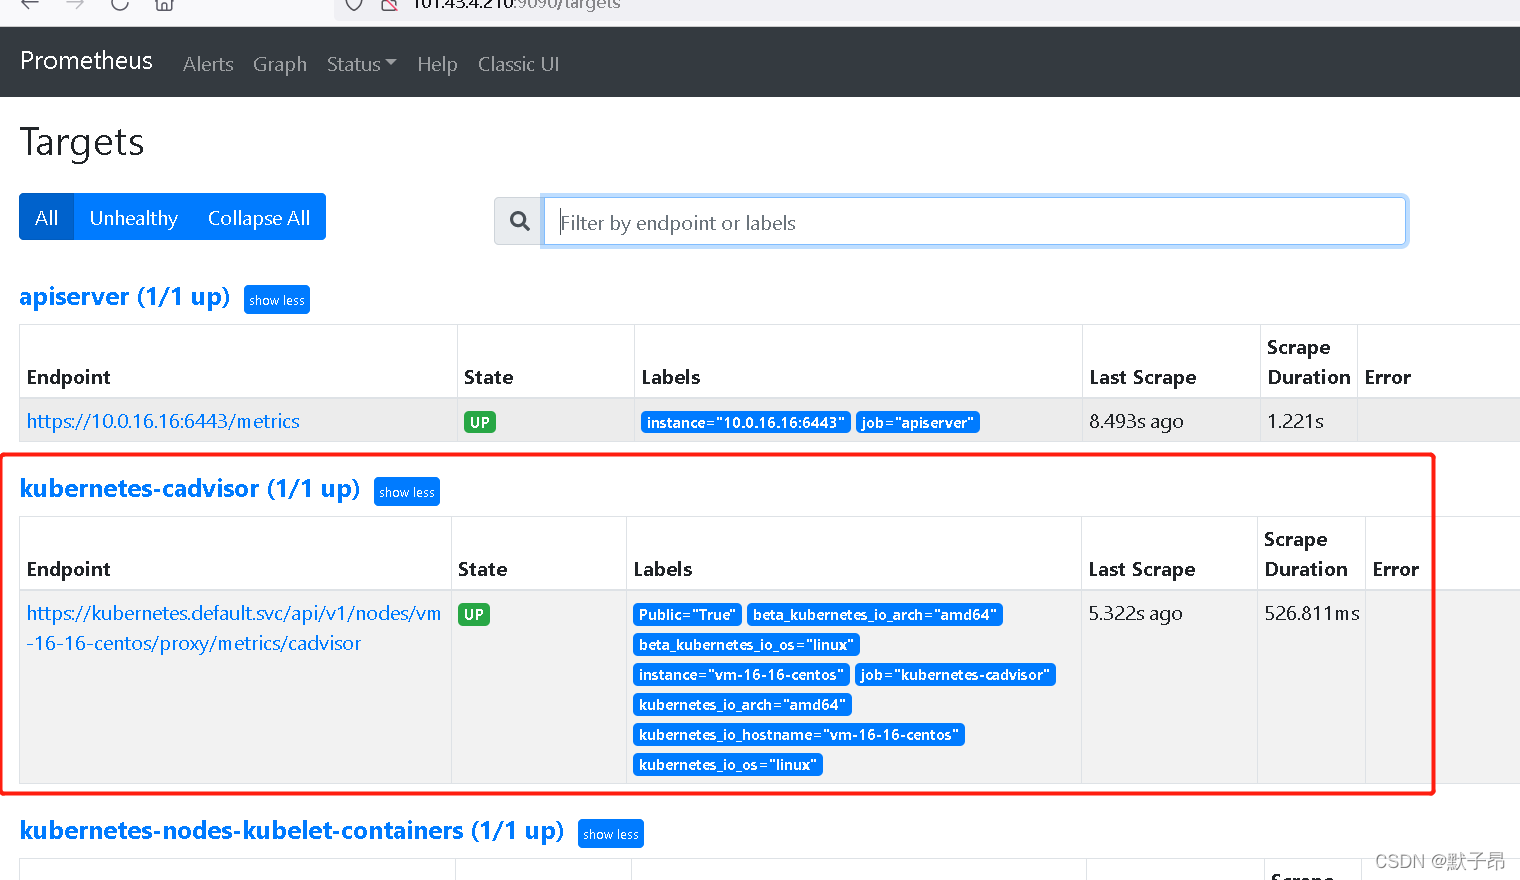Click the Targets page heading
This screenshot has width=1520, height=880.
coord(82,142)
